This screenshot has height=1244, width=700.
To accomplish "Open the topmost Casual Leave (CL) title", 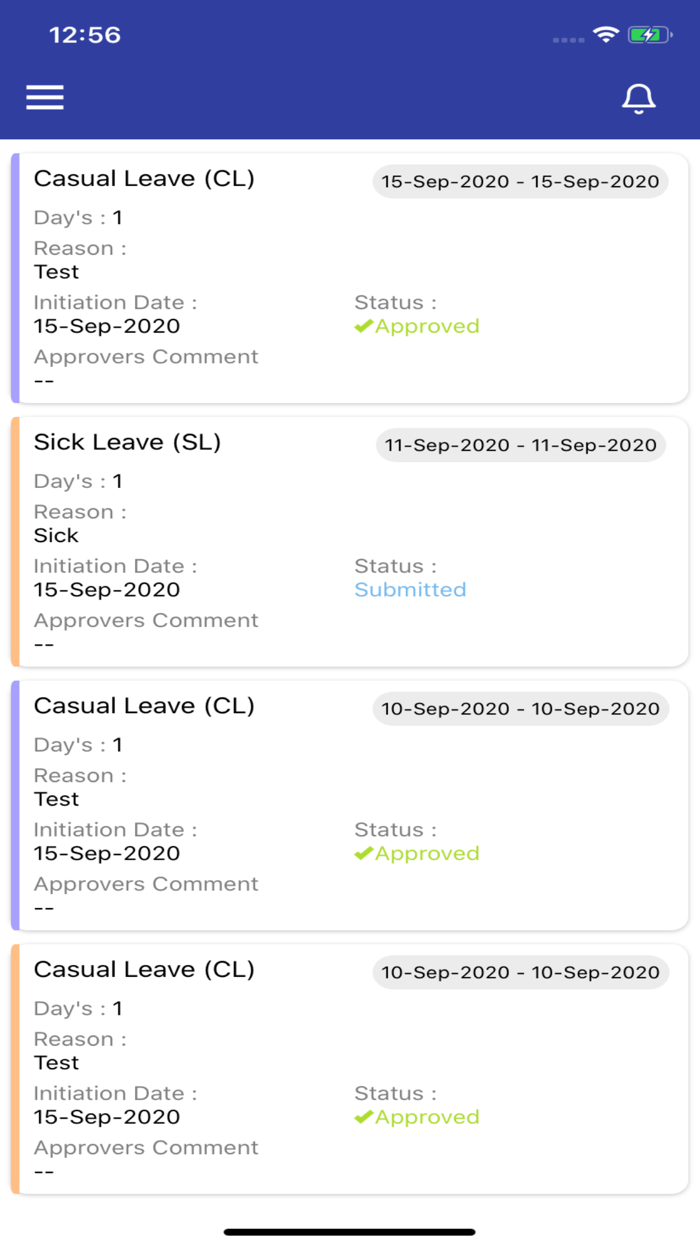I will click(x=144, y=179).
